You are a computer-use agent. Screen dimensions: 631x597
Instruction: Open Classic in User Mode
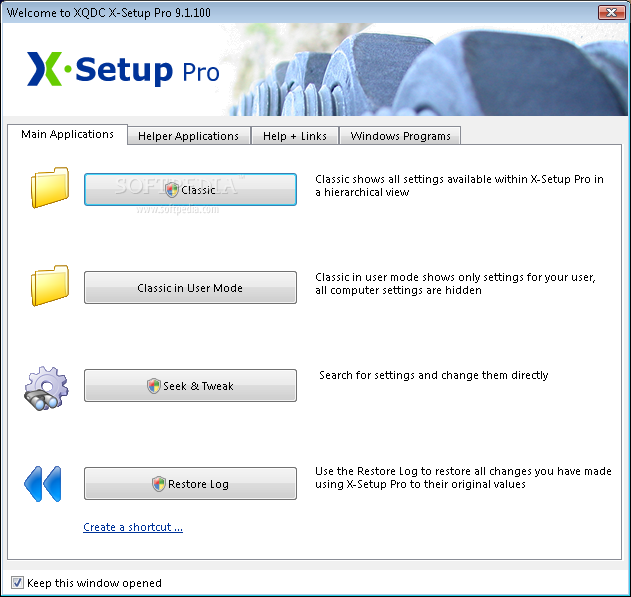coord(190,288)
